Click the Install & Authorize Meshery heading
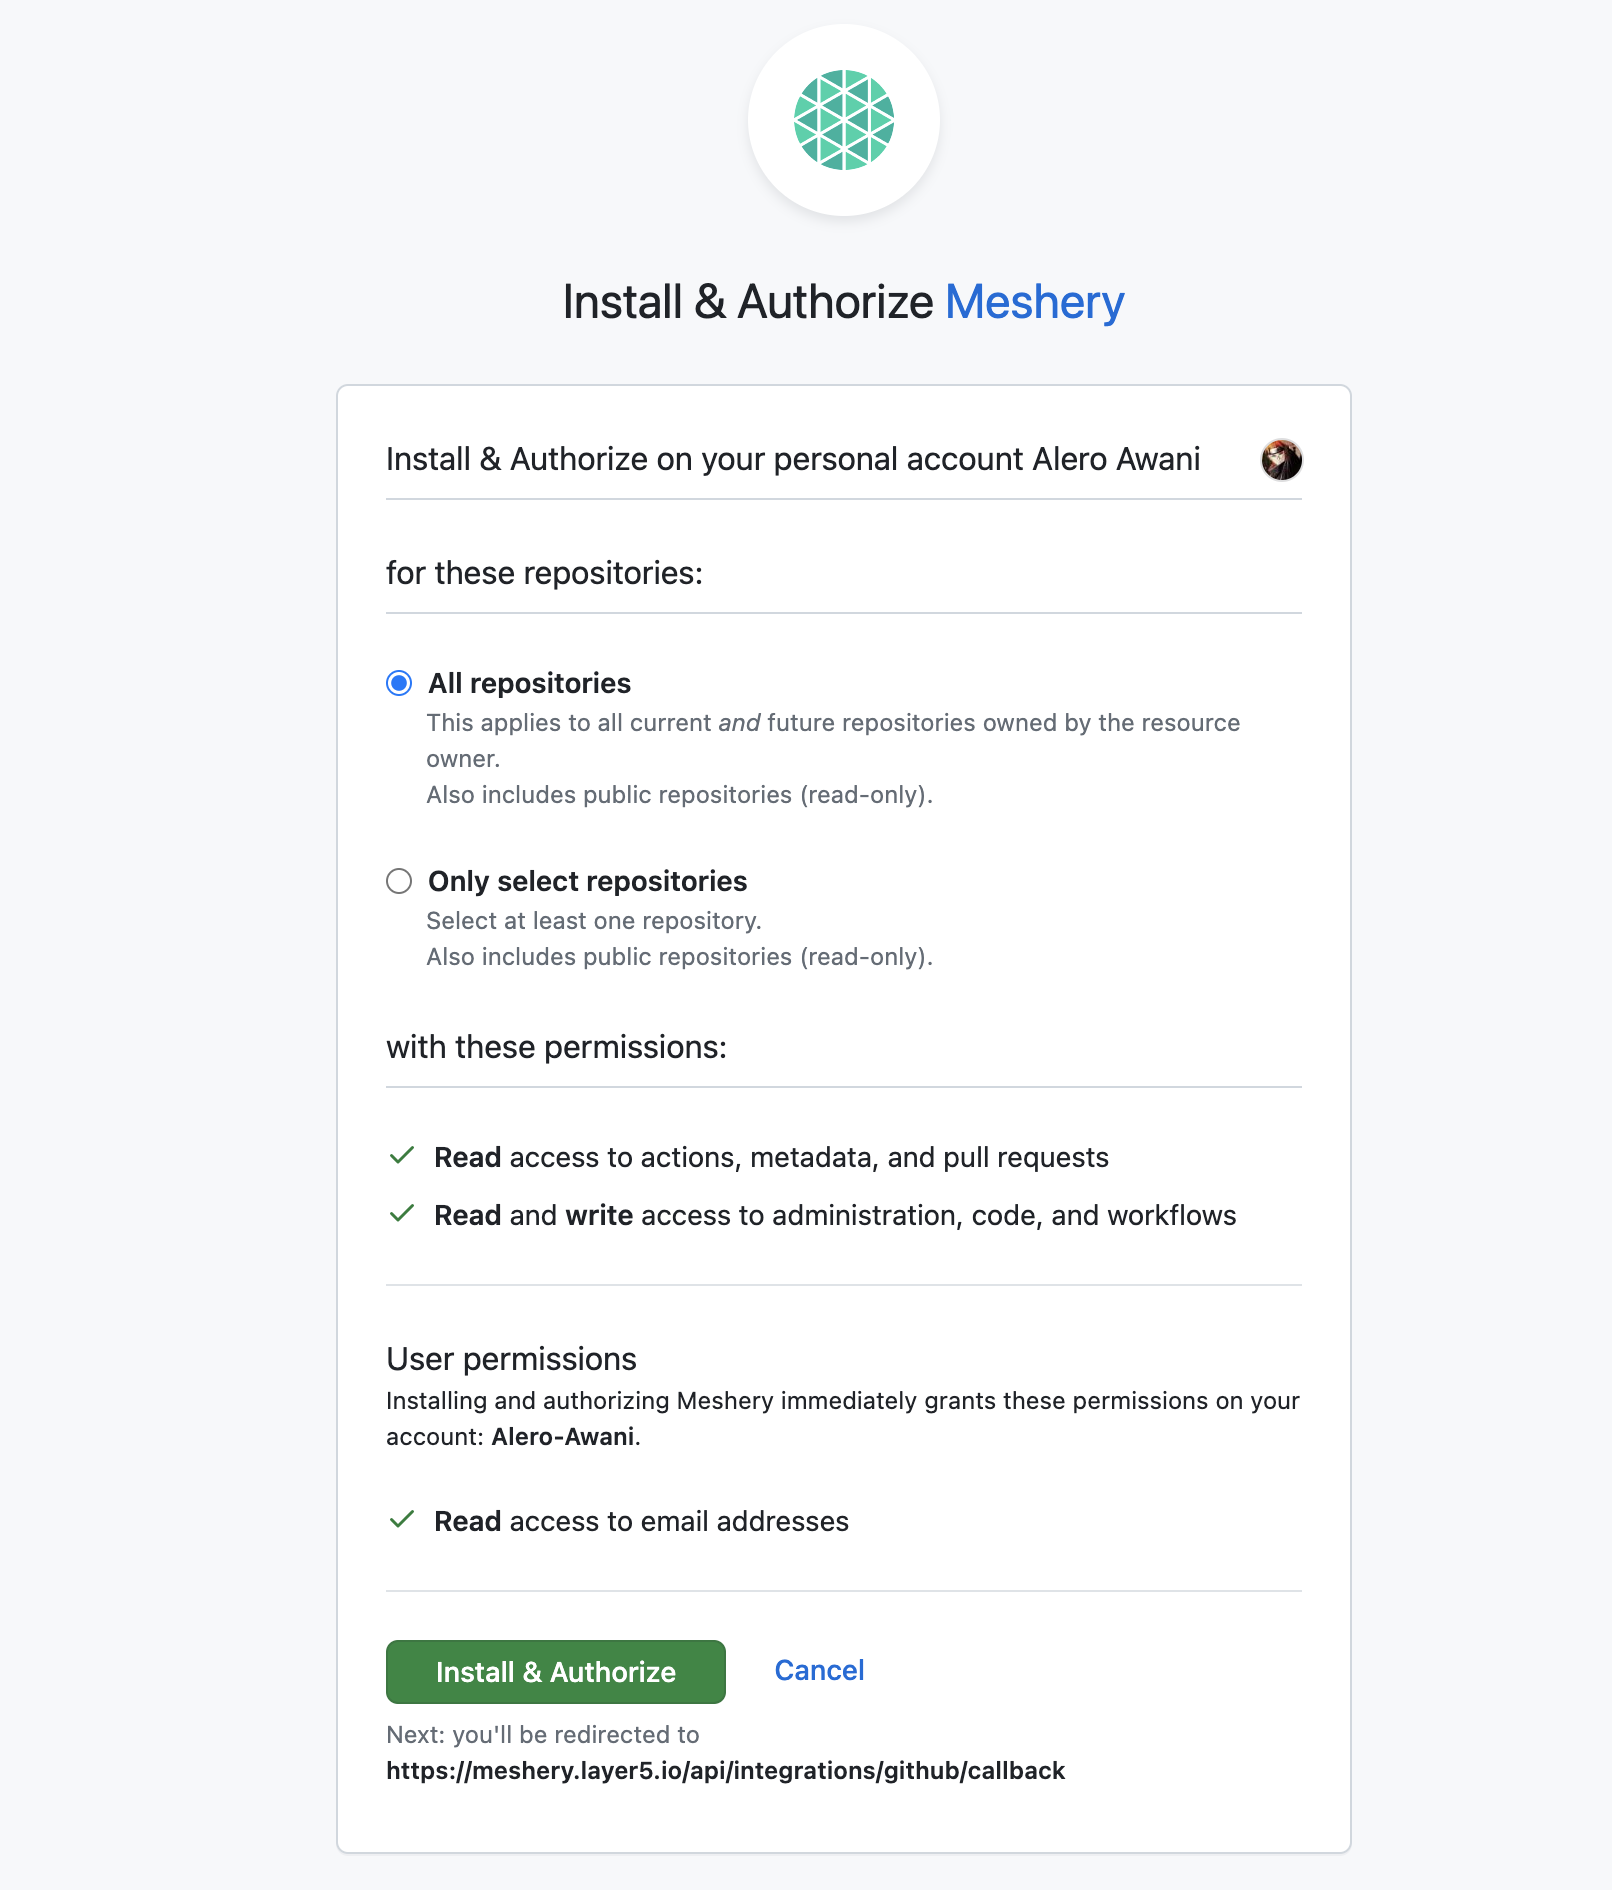1612x1890 pixels. pos(843,301)
